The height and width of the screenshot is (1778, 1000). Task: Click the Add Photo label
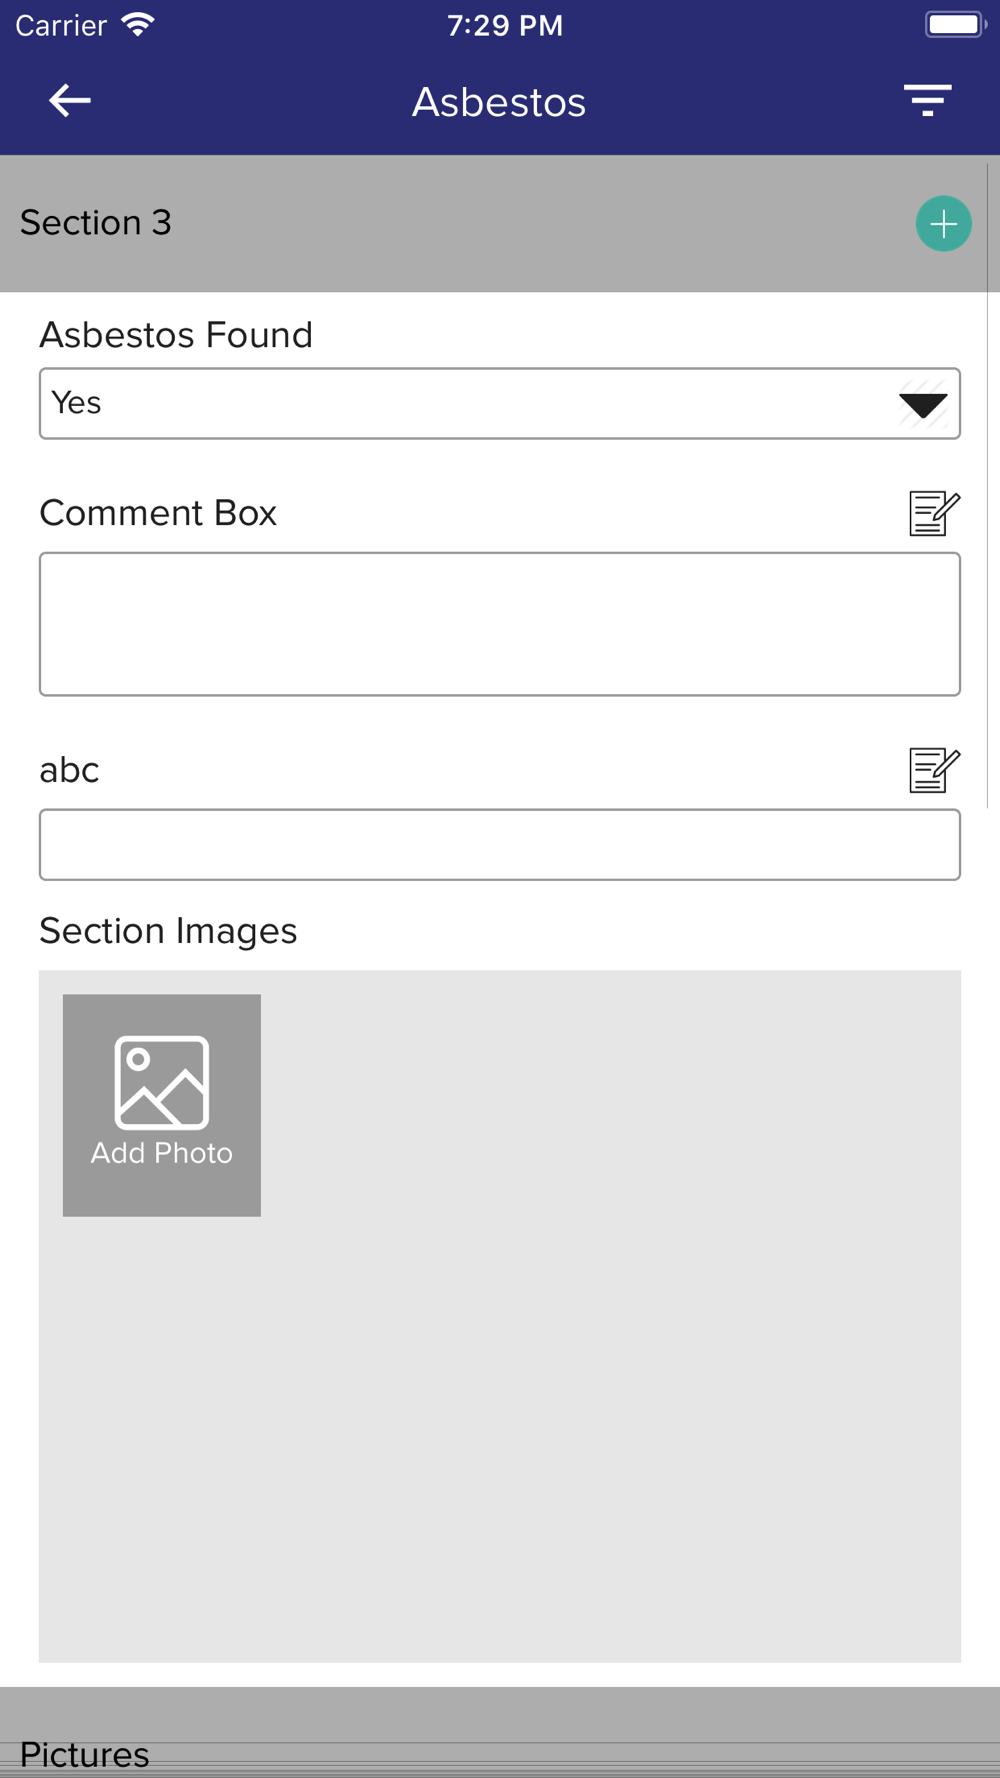tap(162, 1153)
